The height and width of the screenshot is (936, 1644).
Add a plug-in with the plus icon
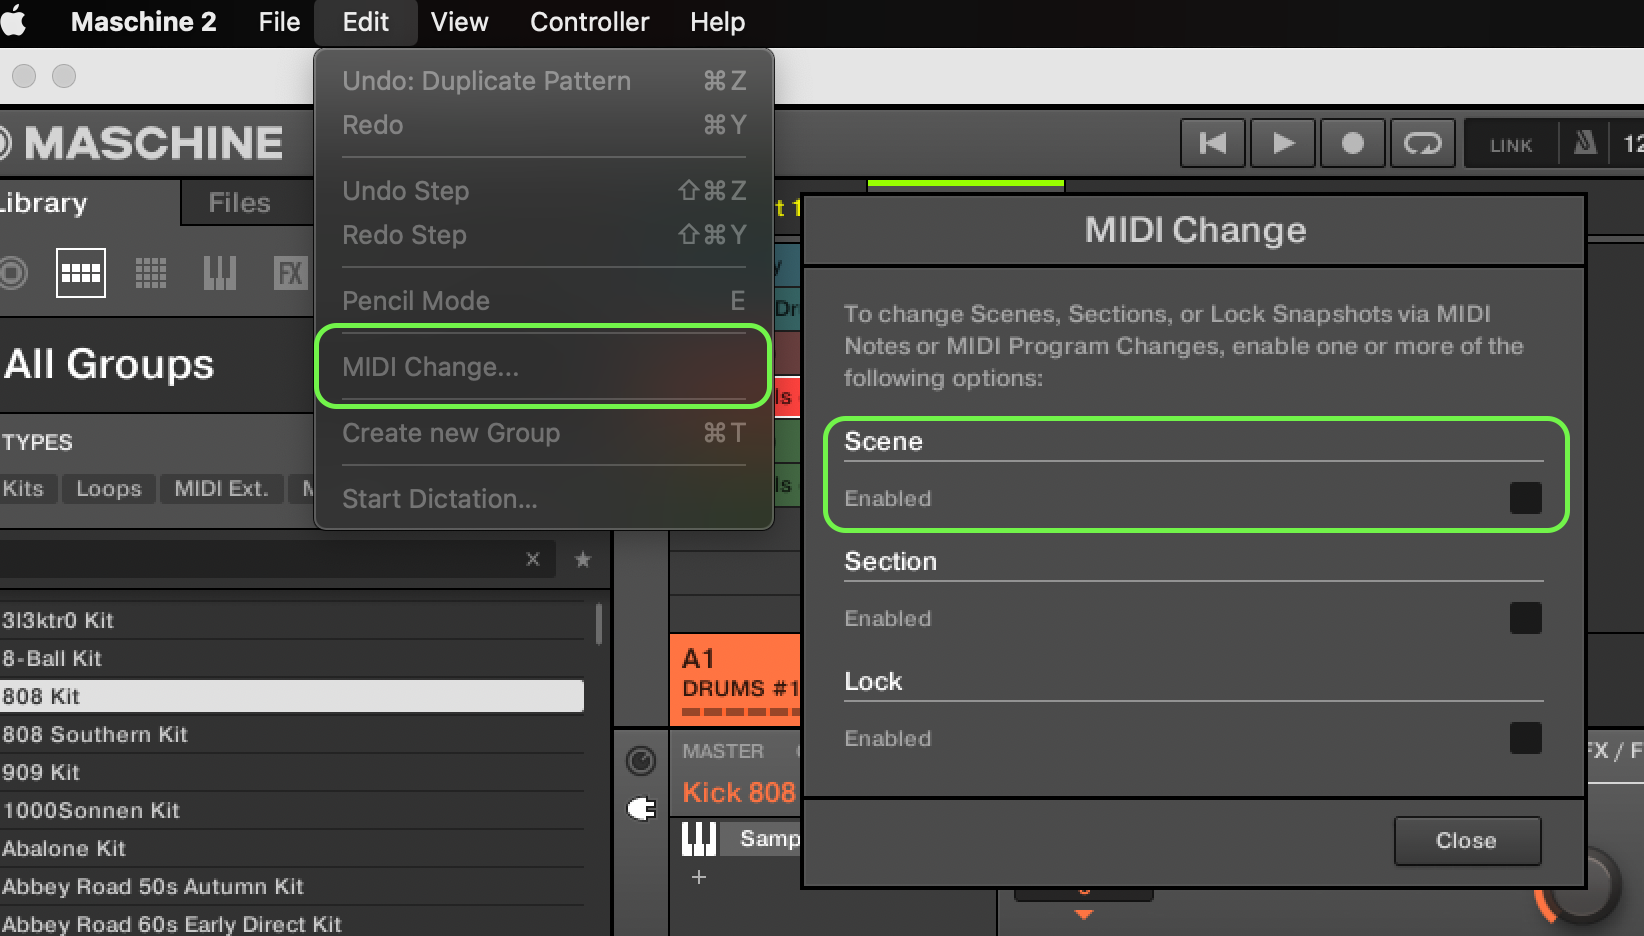point(699,877)
